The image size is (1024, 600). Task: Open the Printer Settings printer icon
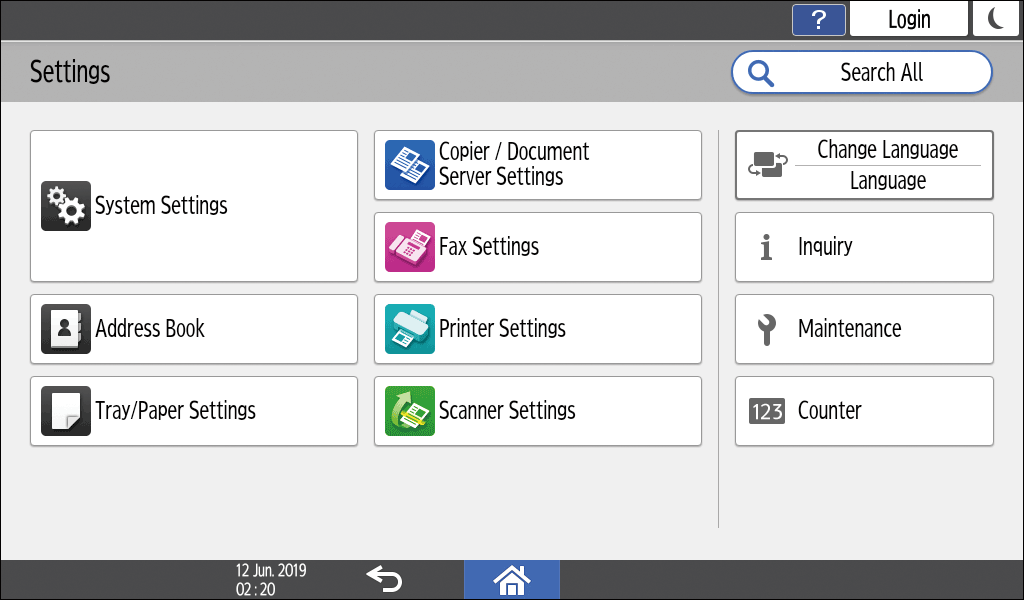click(x=410, y=329)
